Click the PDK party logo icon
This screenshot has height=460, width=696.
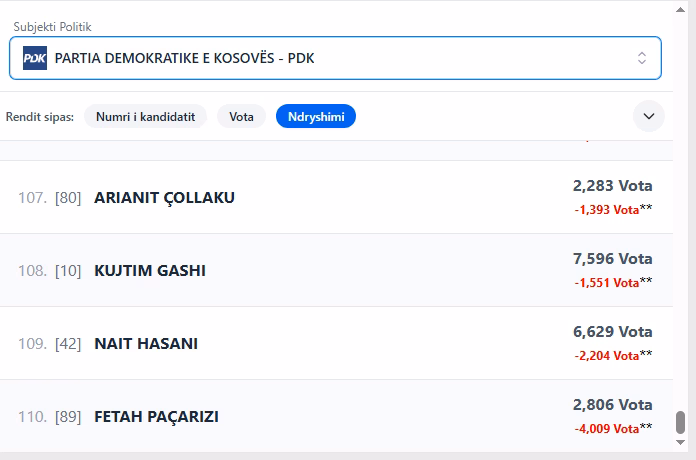tap(35, 58)
